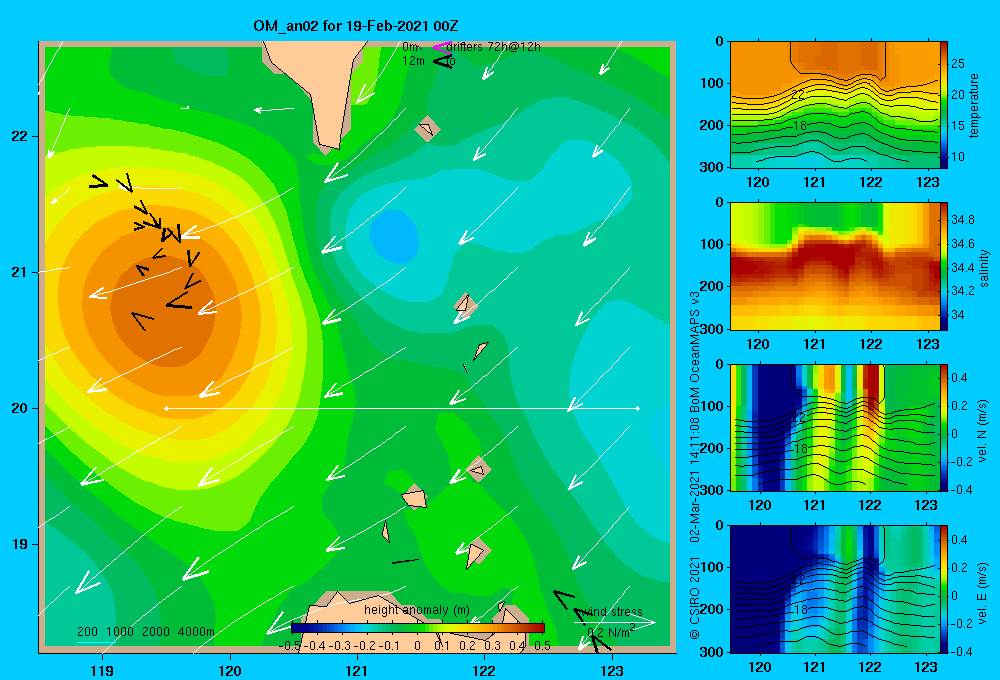The width and height of the screenshot is (1000, 680).
Task: Click the 25 tick on temperature scale
Action: [x=957, y=64]
